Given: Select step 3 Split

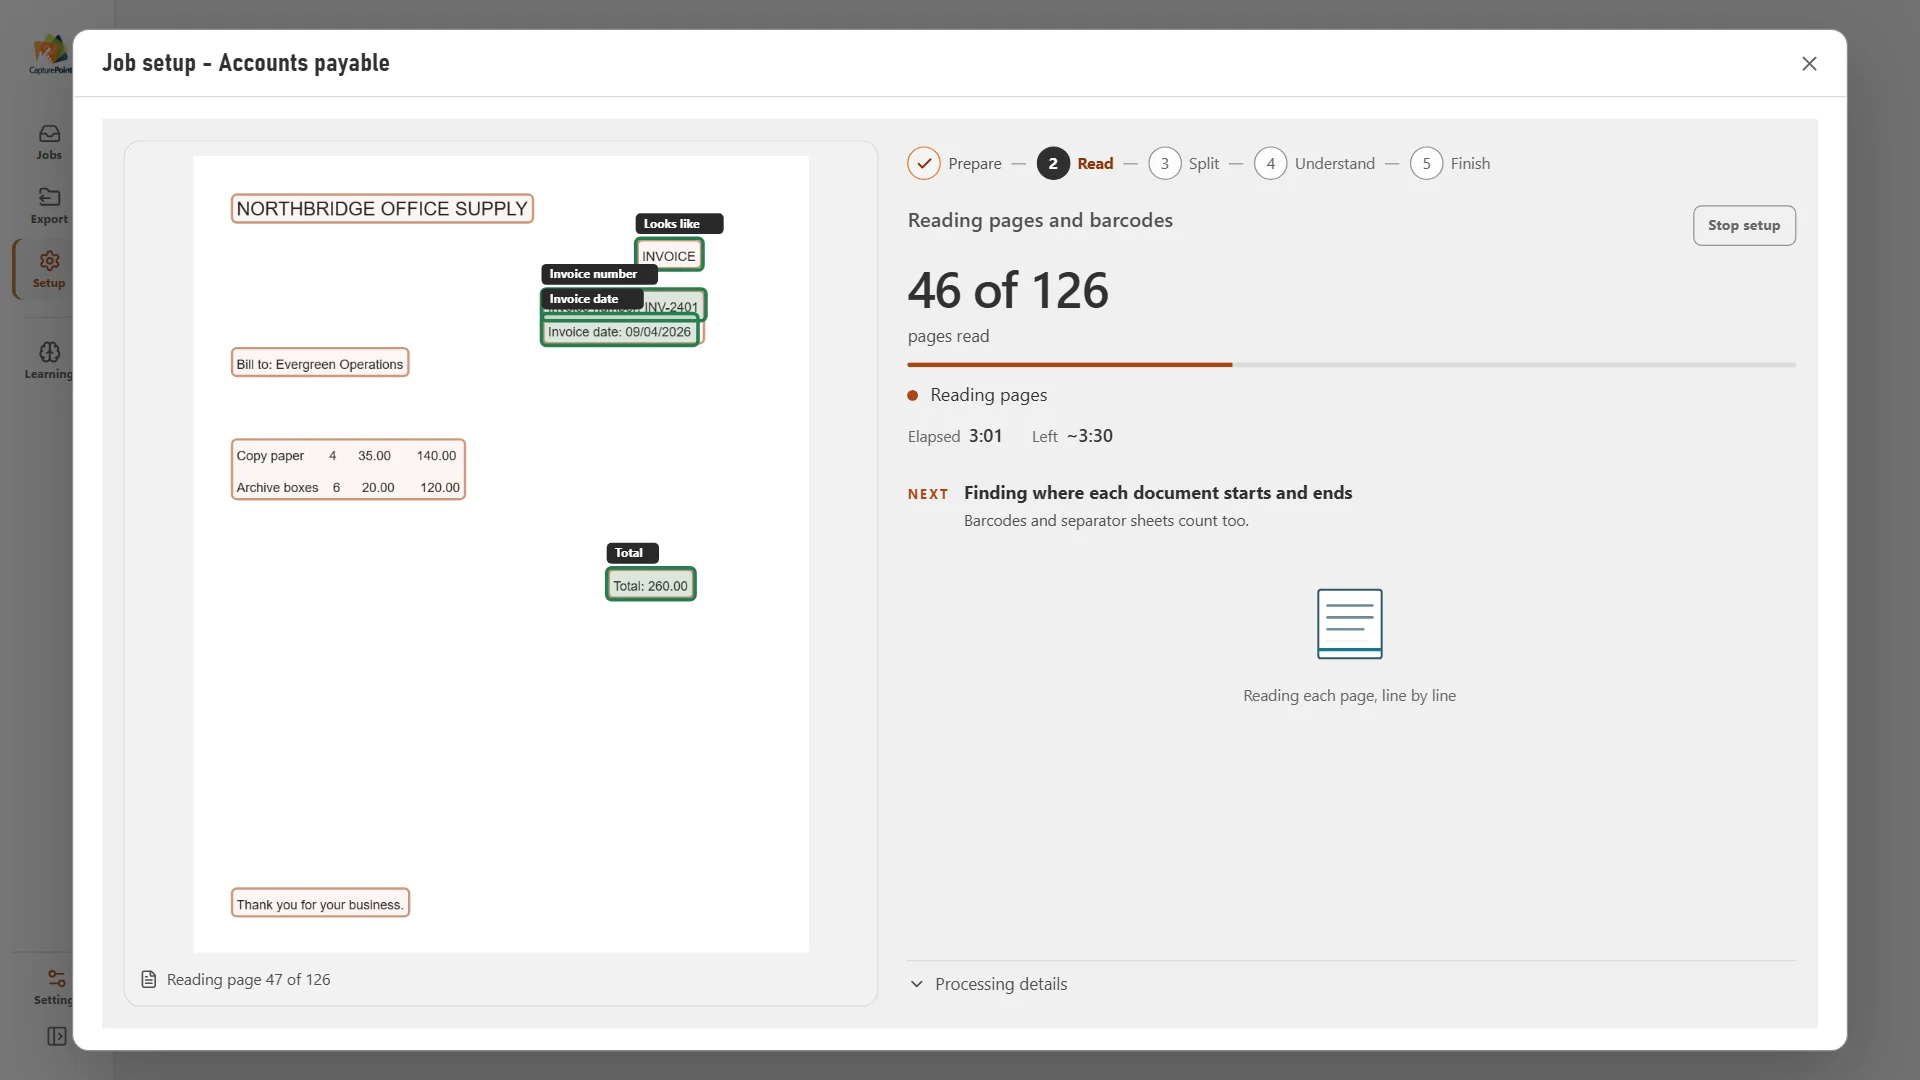Looking at the screenshot, I should [1184, 163].
